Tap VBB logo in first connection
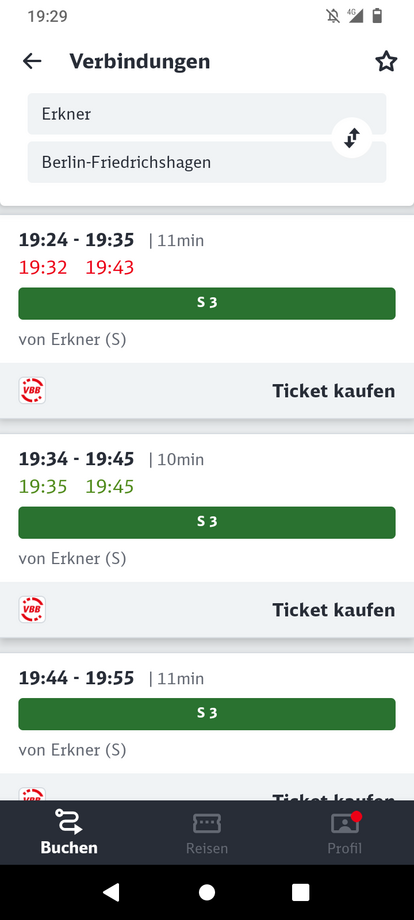Screen dimensions: 414x920 [x=32, y=391]
